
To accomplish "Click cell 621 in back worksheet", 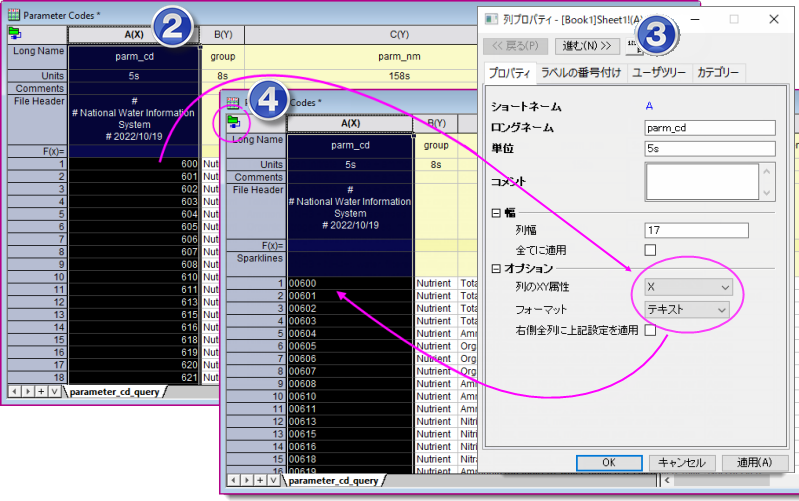I will click(x=134, y=378).
